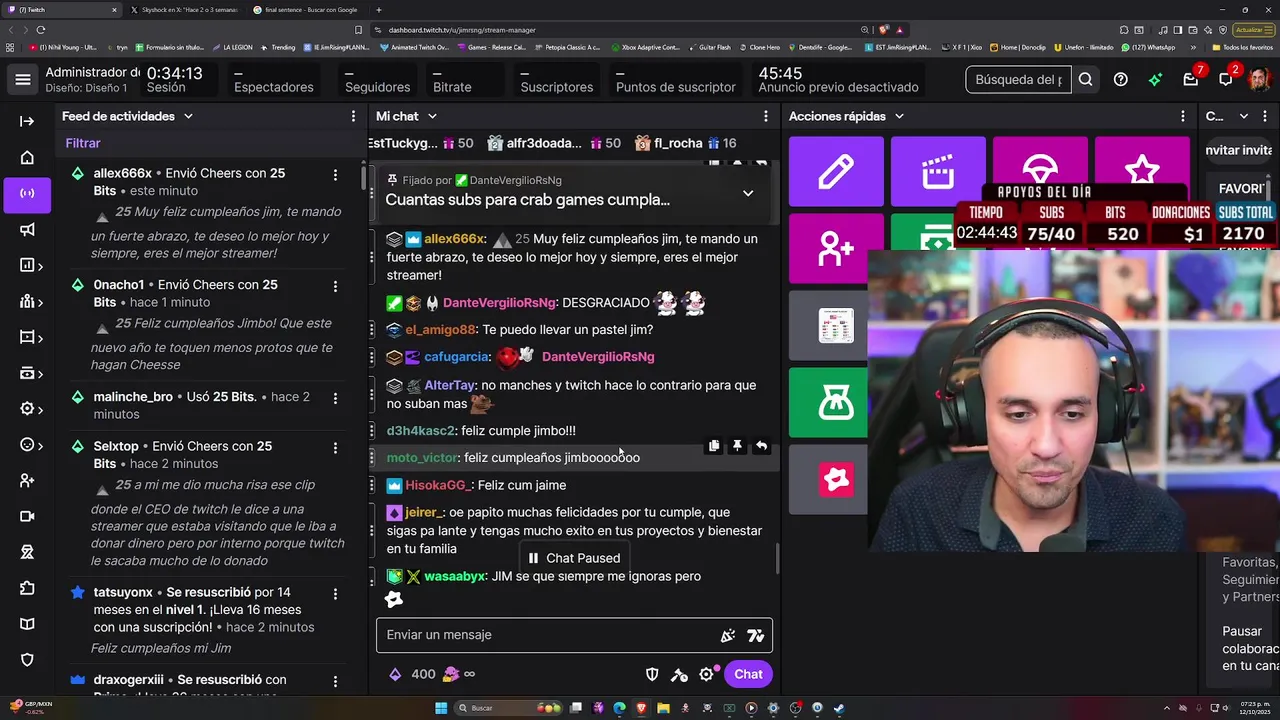The width and height of the screenshot is (1280, 720).
Task: Open the sword mod tools icon in chat
Action: 679,675
